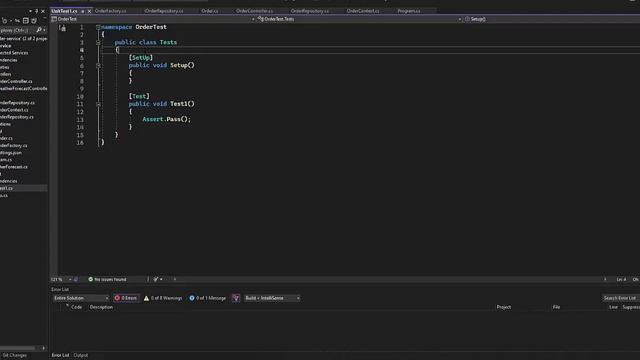Click the Ln 4 line indicator
This screenshot has height=360, width=640.
pyautogui.click(x=621, y=280)
